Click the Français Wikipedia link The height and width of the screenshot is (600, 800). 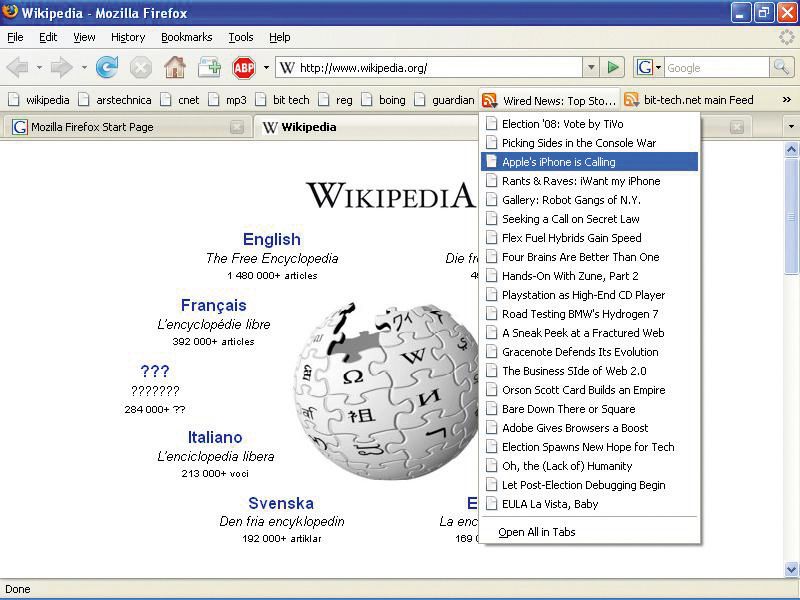pos(214,305)
